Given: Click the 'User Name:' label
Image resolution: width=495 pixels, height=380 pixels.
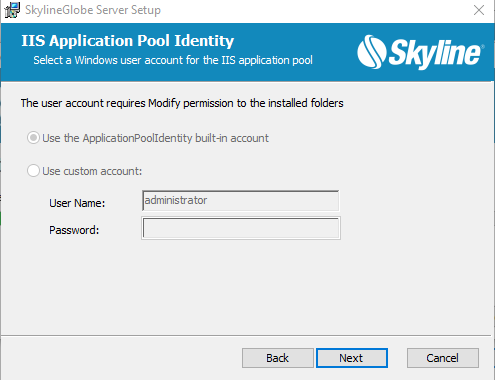Looking at the screenshot, I should pyautogui.click(x=77, y=203).
